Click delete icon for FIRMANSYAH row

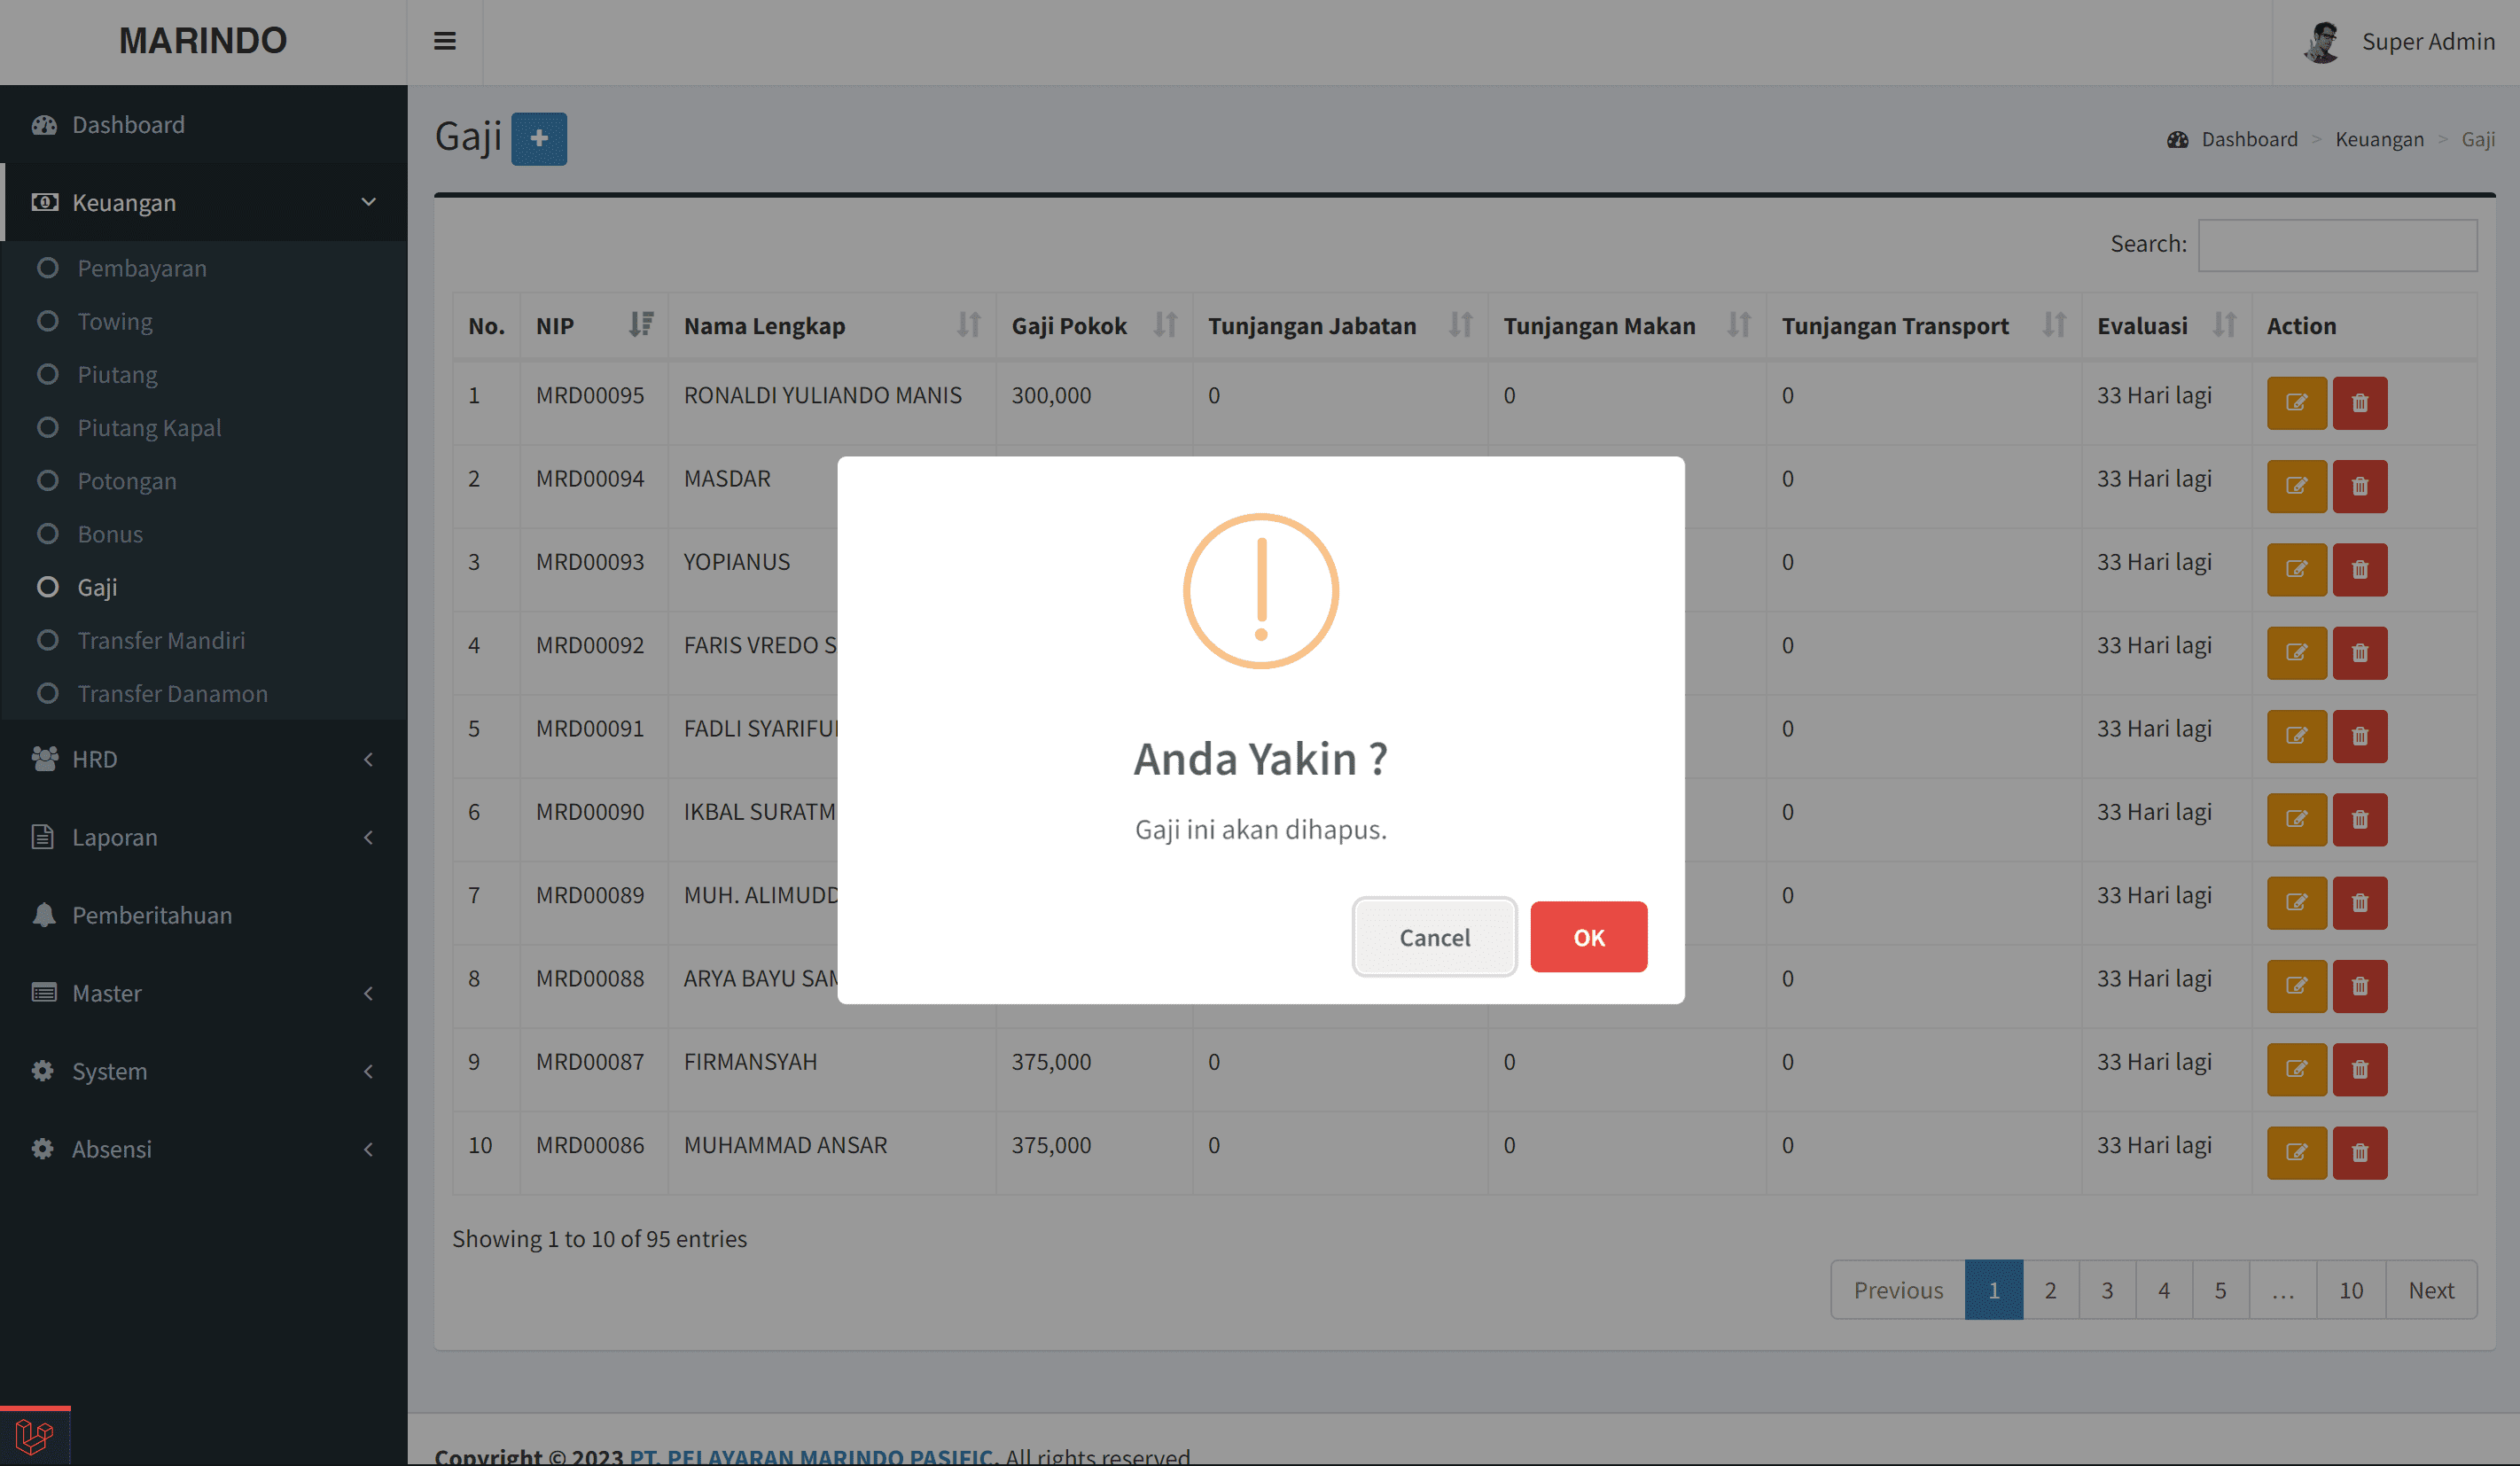pos(2359,1069)
